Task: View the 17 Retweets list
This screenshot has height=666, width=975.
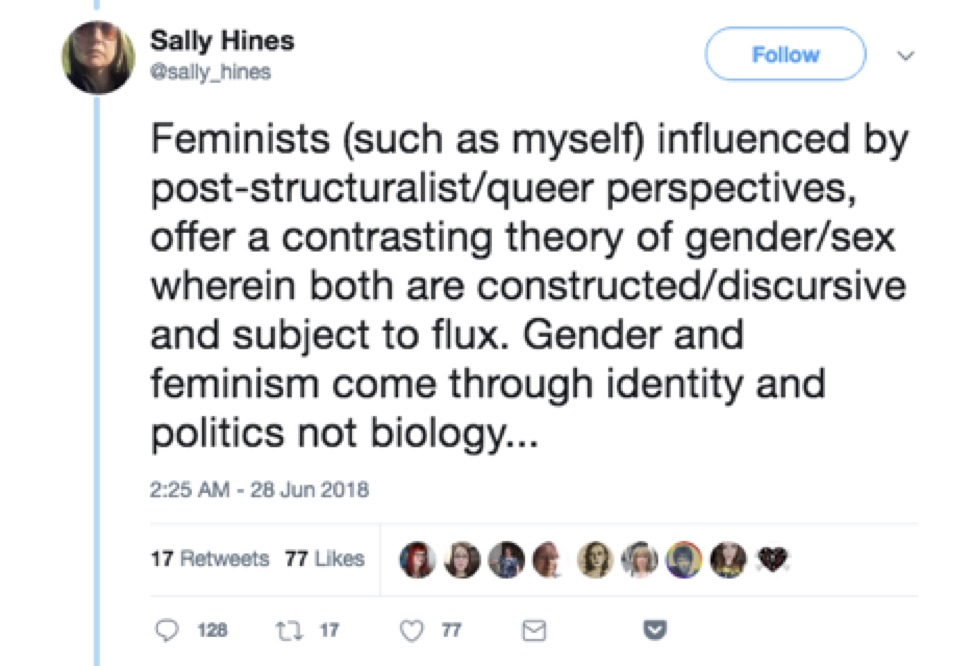Action: pos(210,559)
